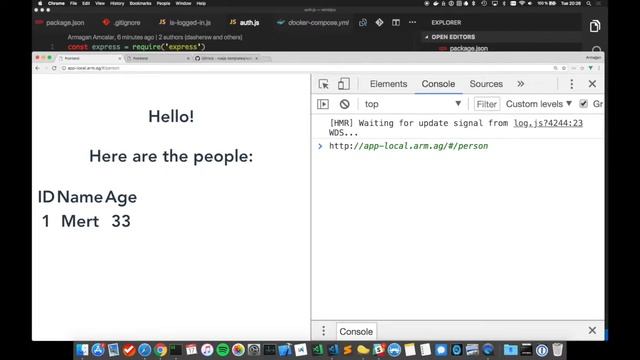Select the first Chrome browser tab

[89, 58]
